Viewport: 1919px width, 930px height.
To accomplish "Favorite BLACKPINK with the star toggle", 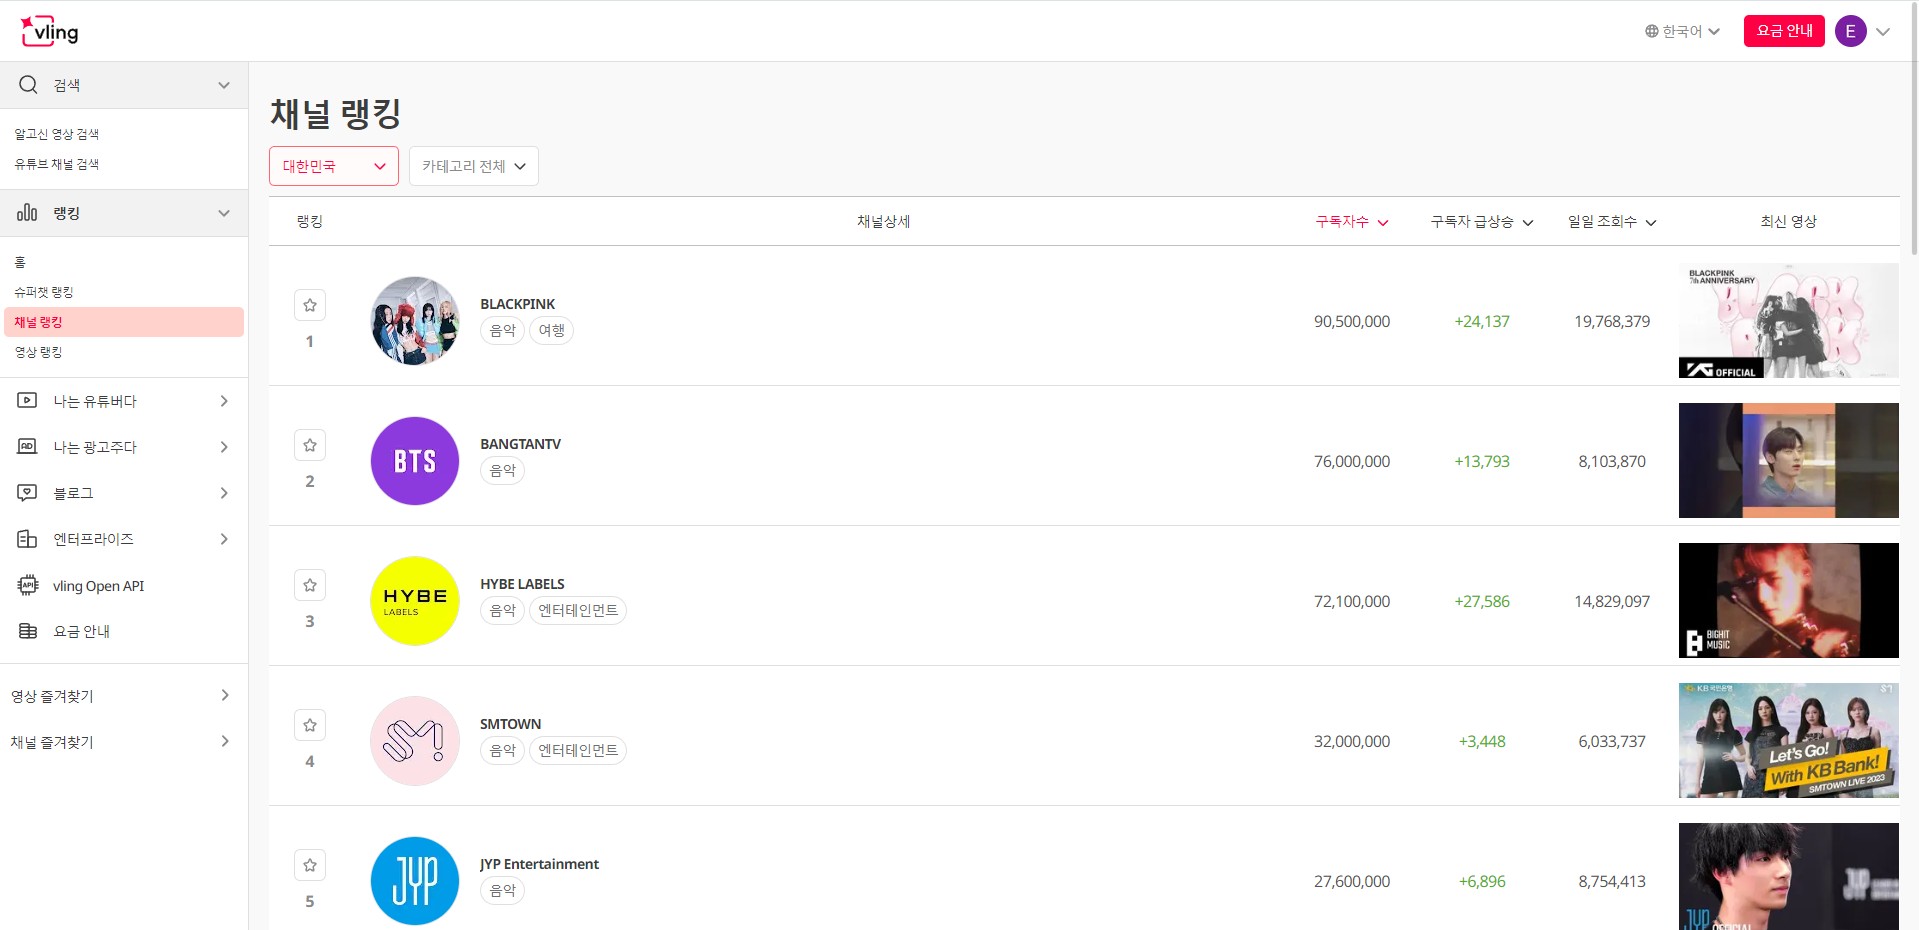I will tap(310, 305).
